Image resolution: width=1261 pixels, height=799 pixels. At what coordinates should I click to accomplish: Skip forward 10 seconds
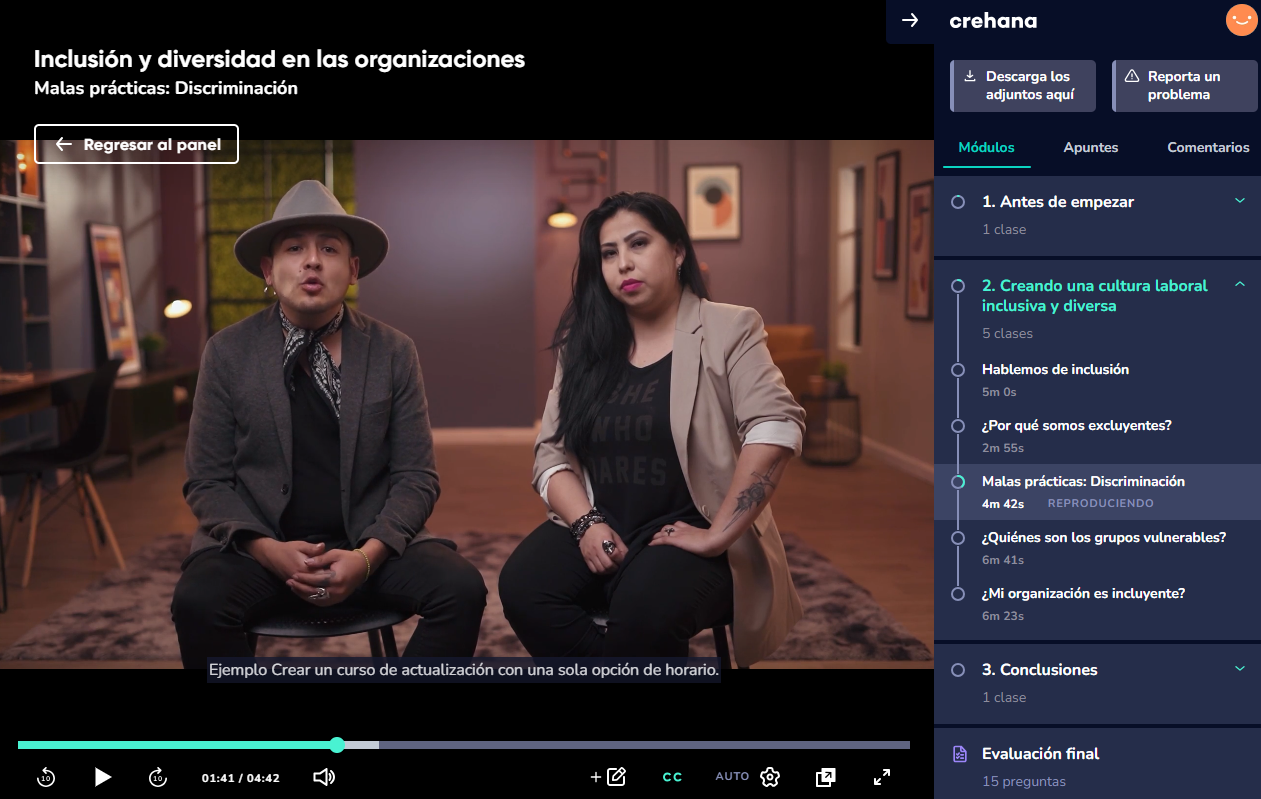coord(158,777)
